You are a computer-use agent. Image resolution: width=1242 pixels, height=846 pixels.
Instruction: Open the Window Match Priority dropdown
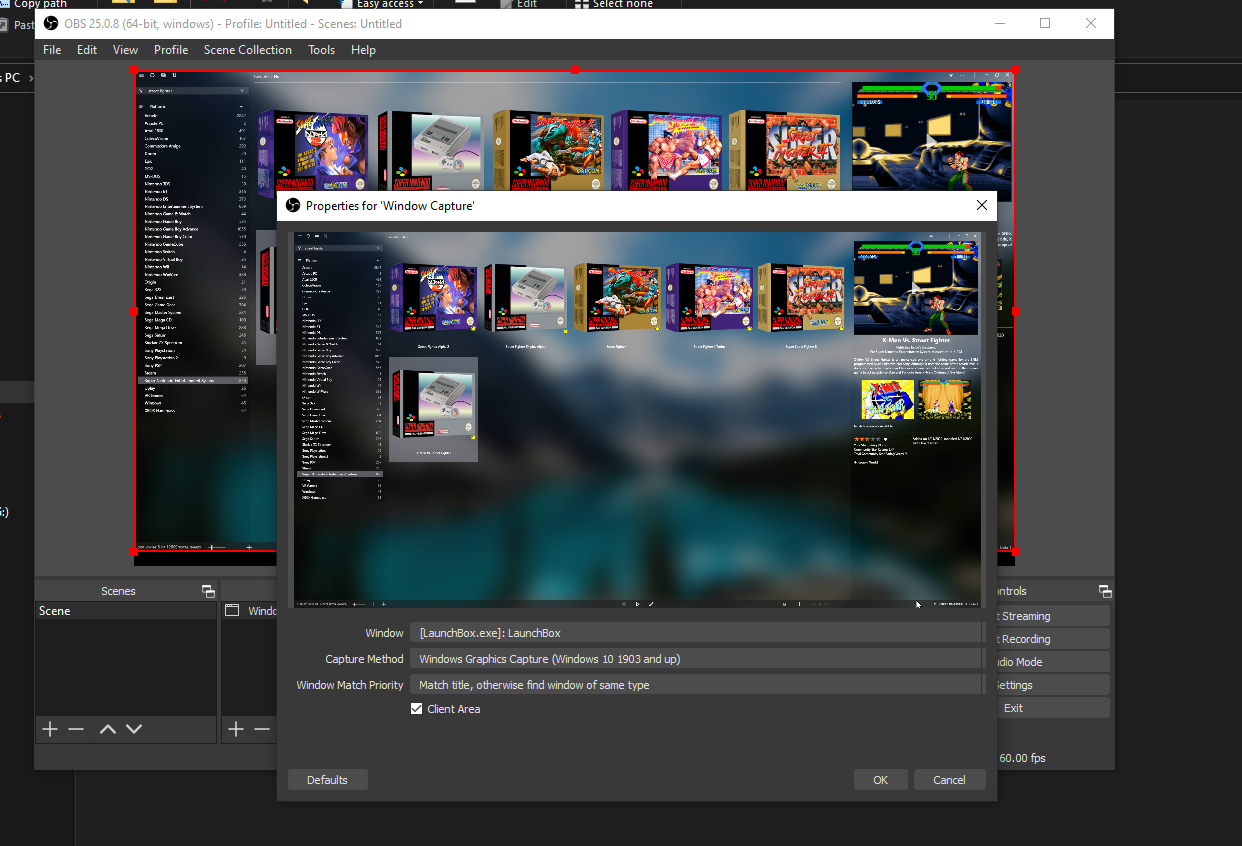click(697, 685)
